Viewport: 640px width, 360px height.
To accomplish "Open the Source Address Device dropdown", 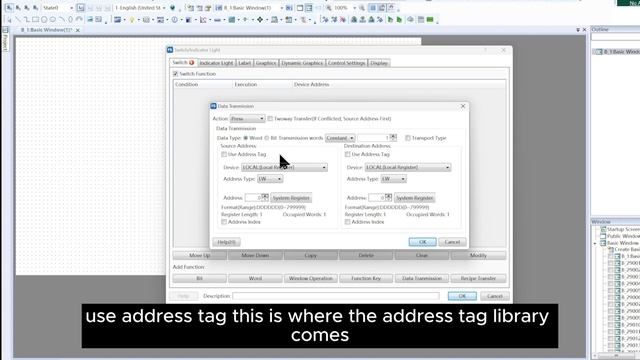I will pos(284,167).
